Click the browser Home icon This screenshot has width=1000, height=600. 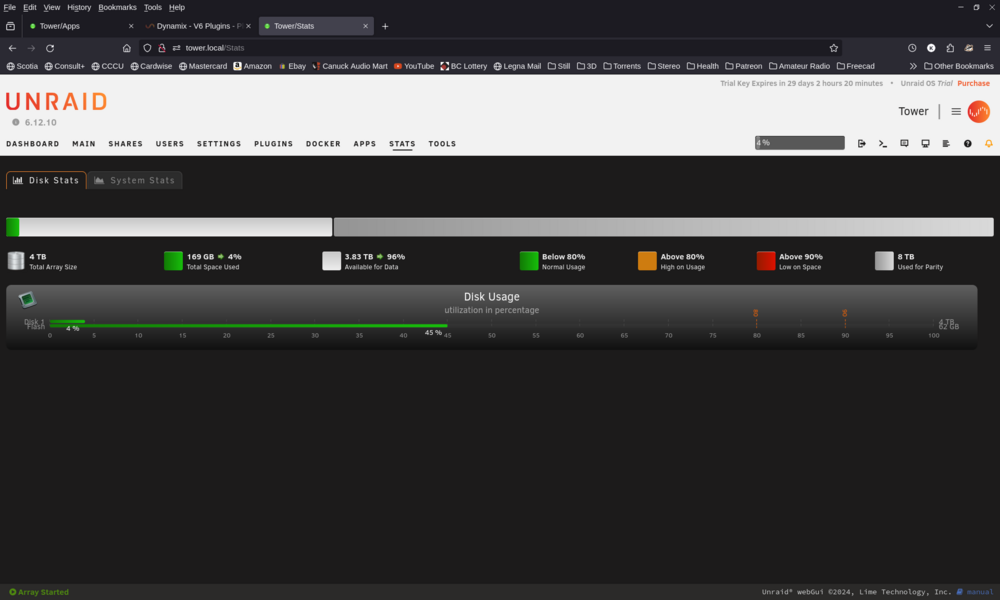pos(126,48)
